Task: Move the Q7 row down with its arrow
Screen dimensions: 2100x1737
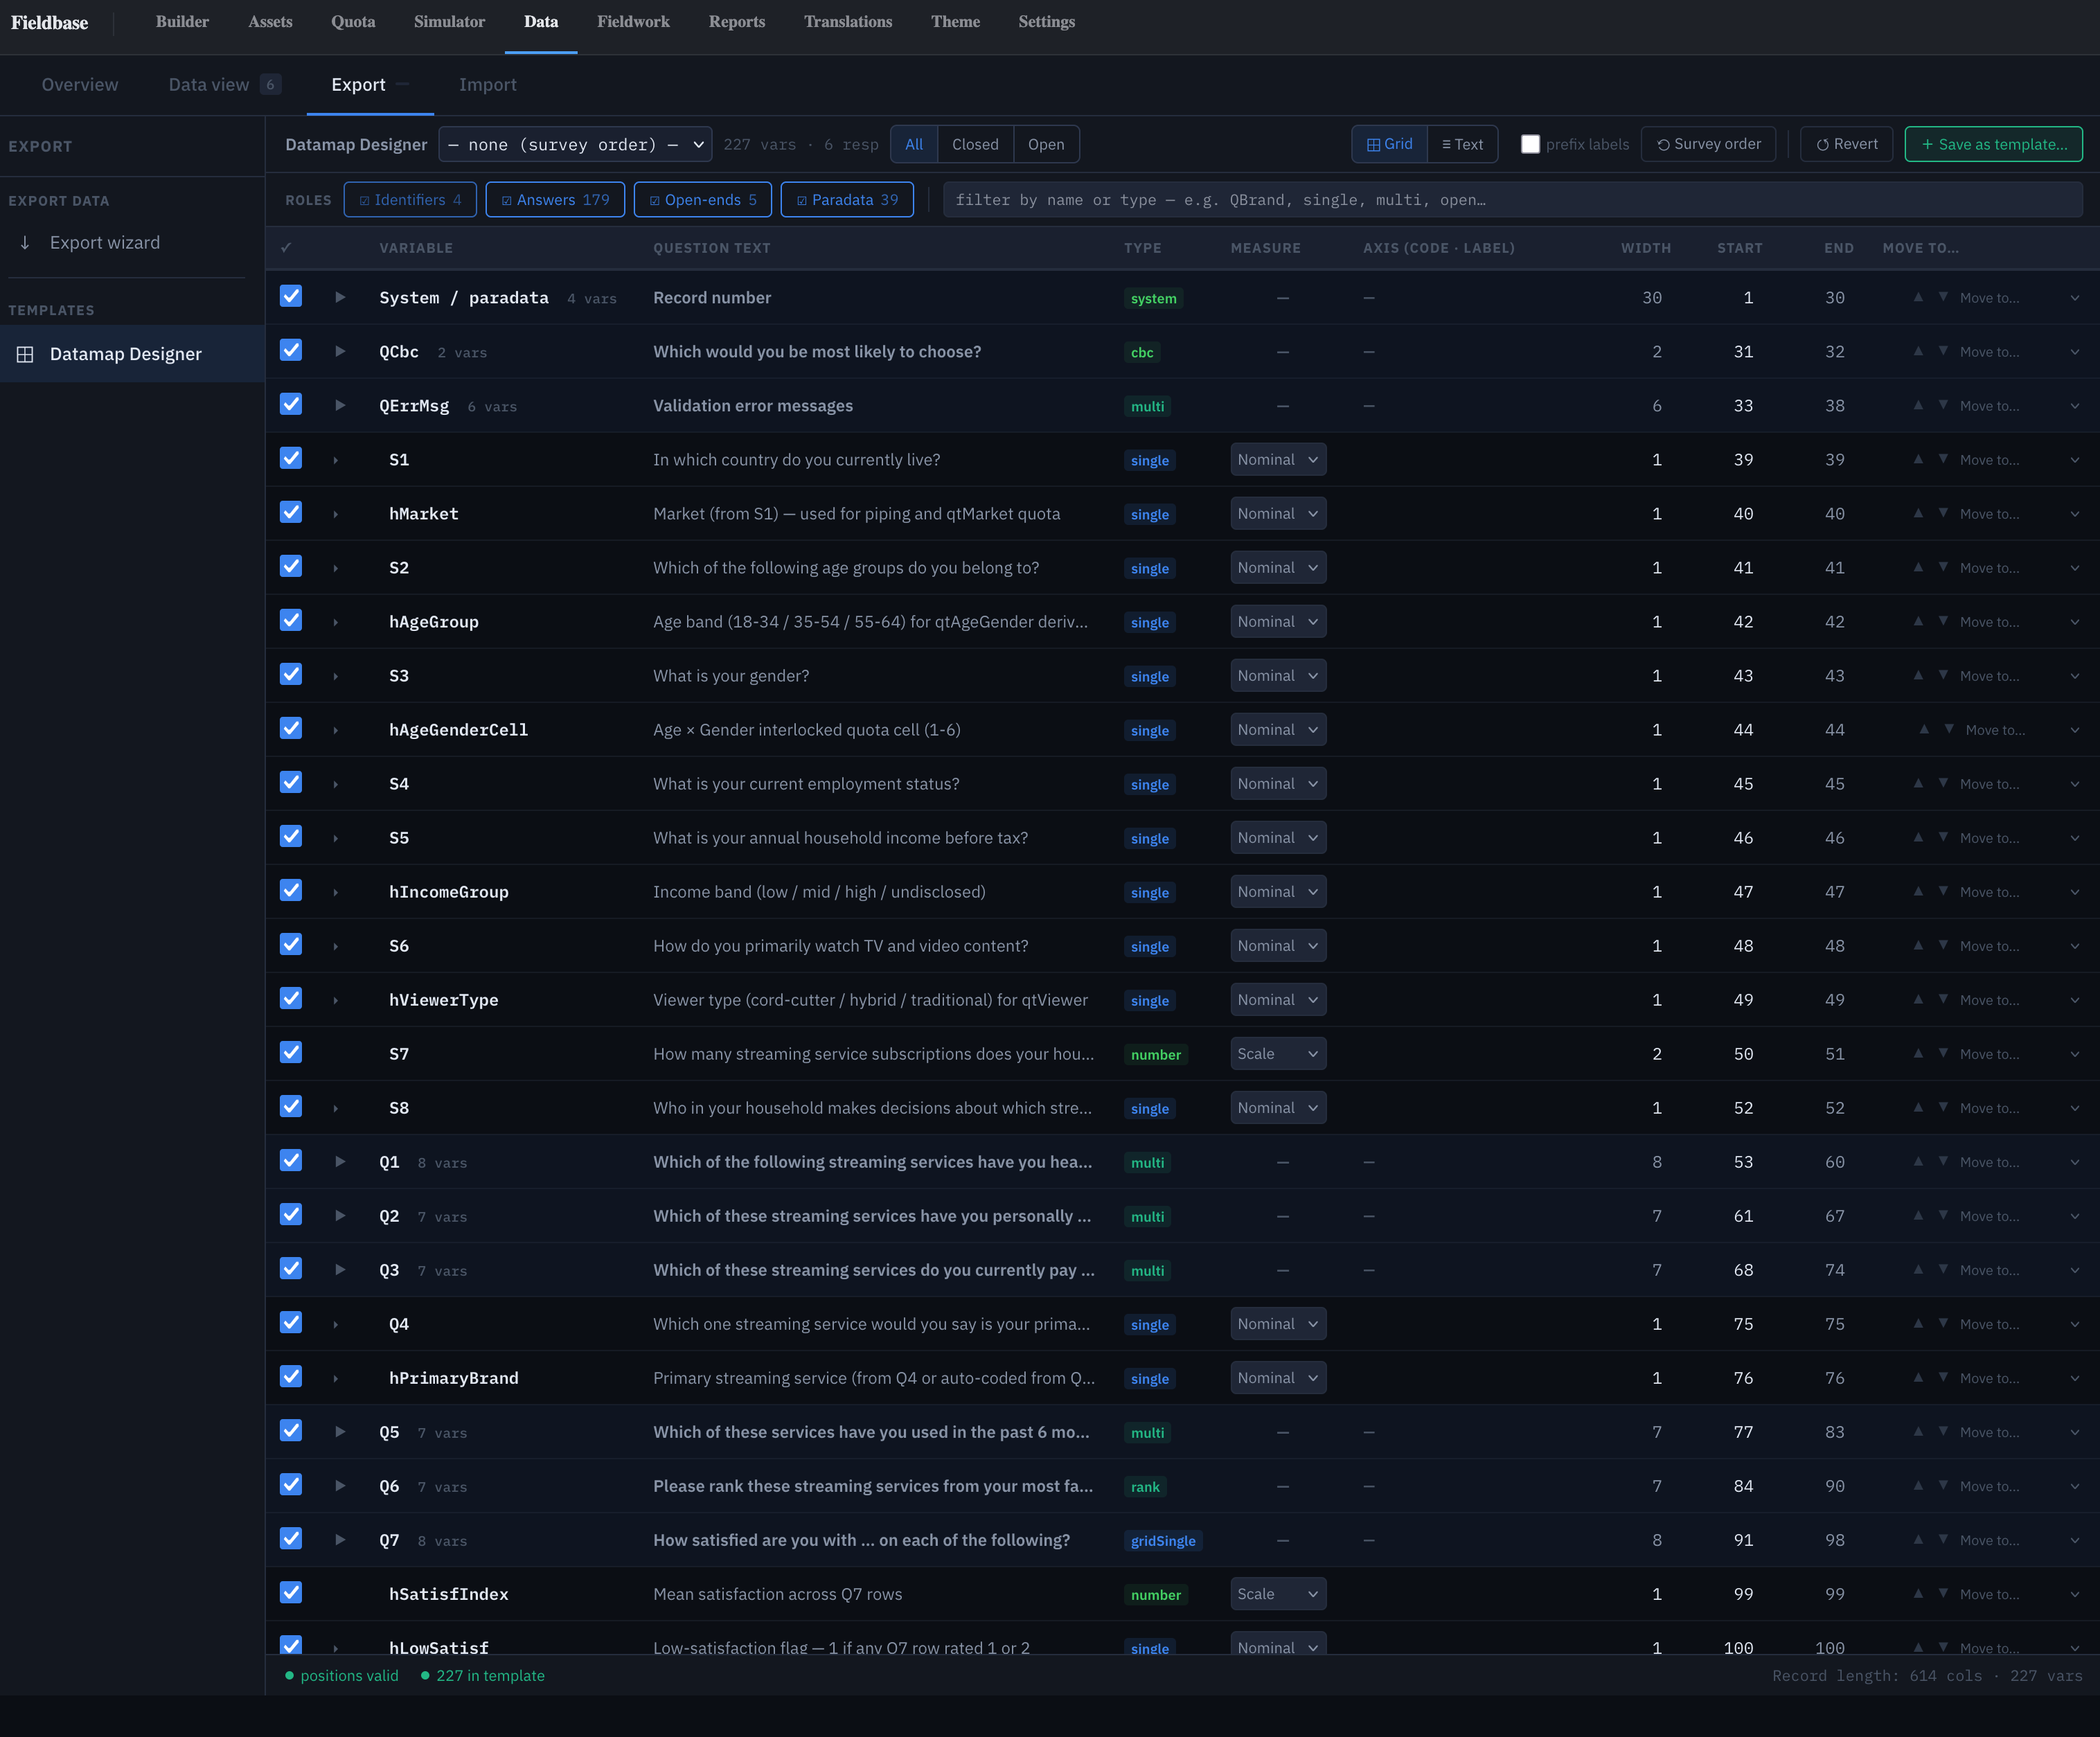Action: tap(1943, 1539)
